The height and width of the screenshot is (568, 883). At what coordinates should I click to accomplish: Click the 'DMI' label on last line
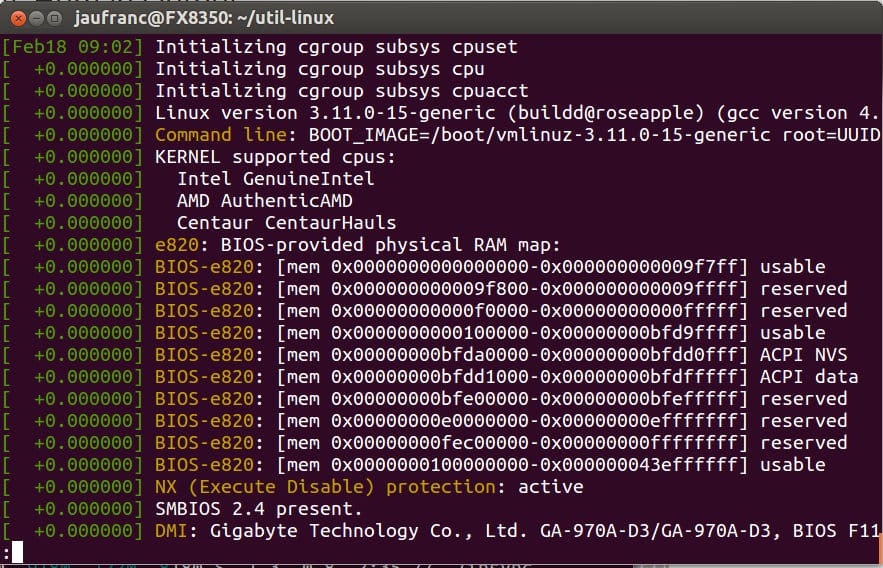(171, 531)
